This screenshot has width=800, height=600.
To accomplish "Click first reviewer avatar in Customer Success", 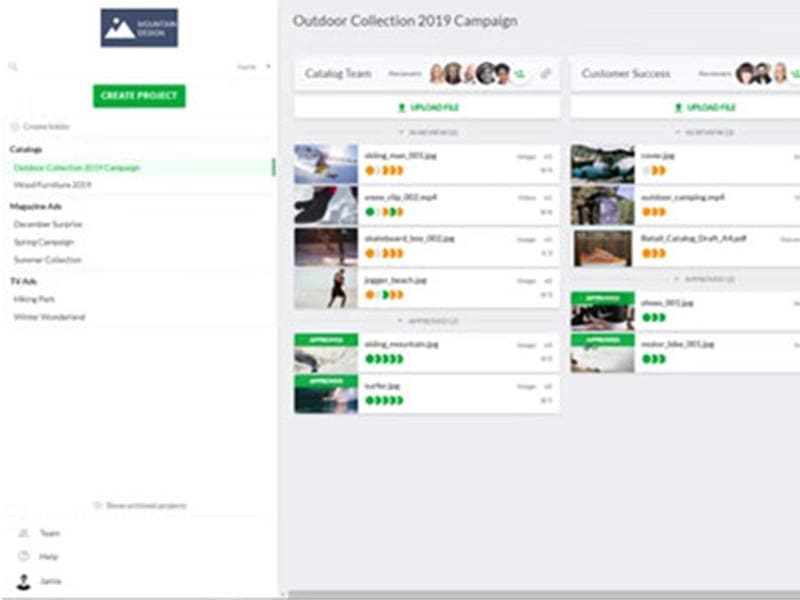I will tap(746, 74).
